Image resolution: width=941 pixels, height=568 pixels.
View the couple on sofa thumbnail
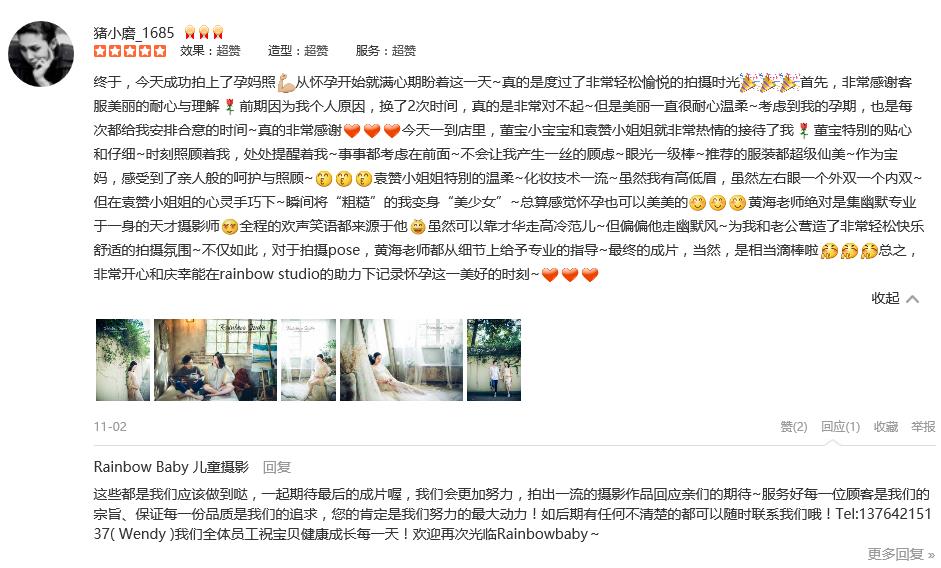click(215, 360)
